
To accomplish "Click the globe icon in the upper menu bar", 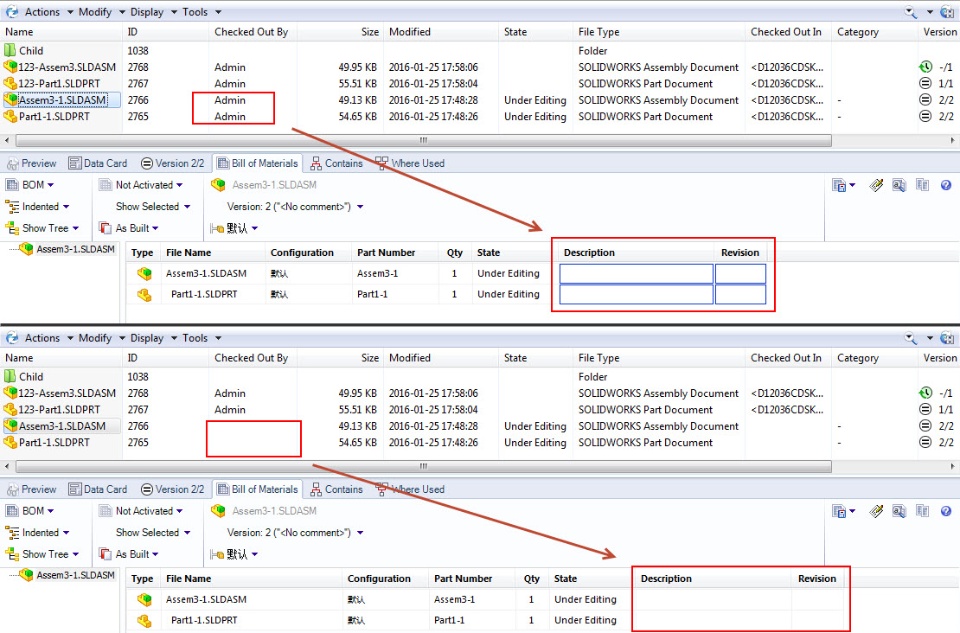I will coord(947,12).
